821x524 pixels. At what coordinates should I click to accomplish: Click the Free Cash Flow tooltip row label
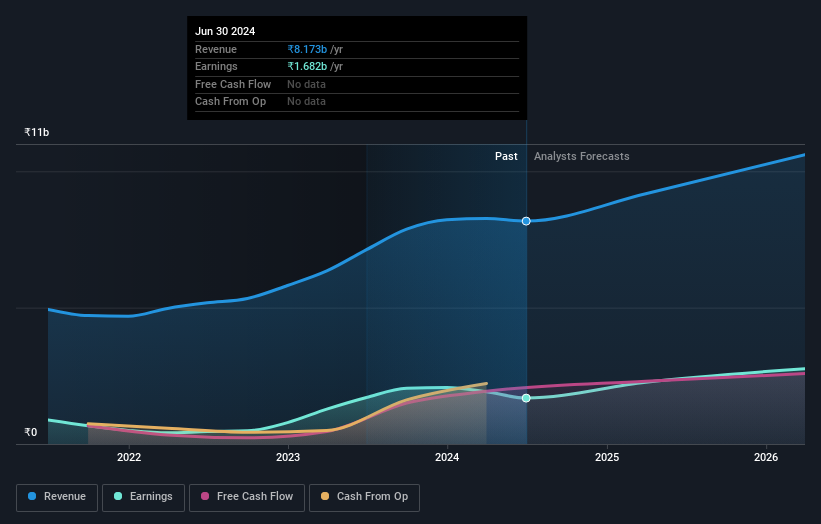233,84
